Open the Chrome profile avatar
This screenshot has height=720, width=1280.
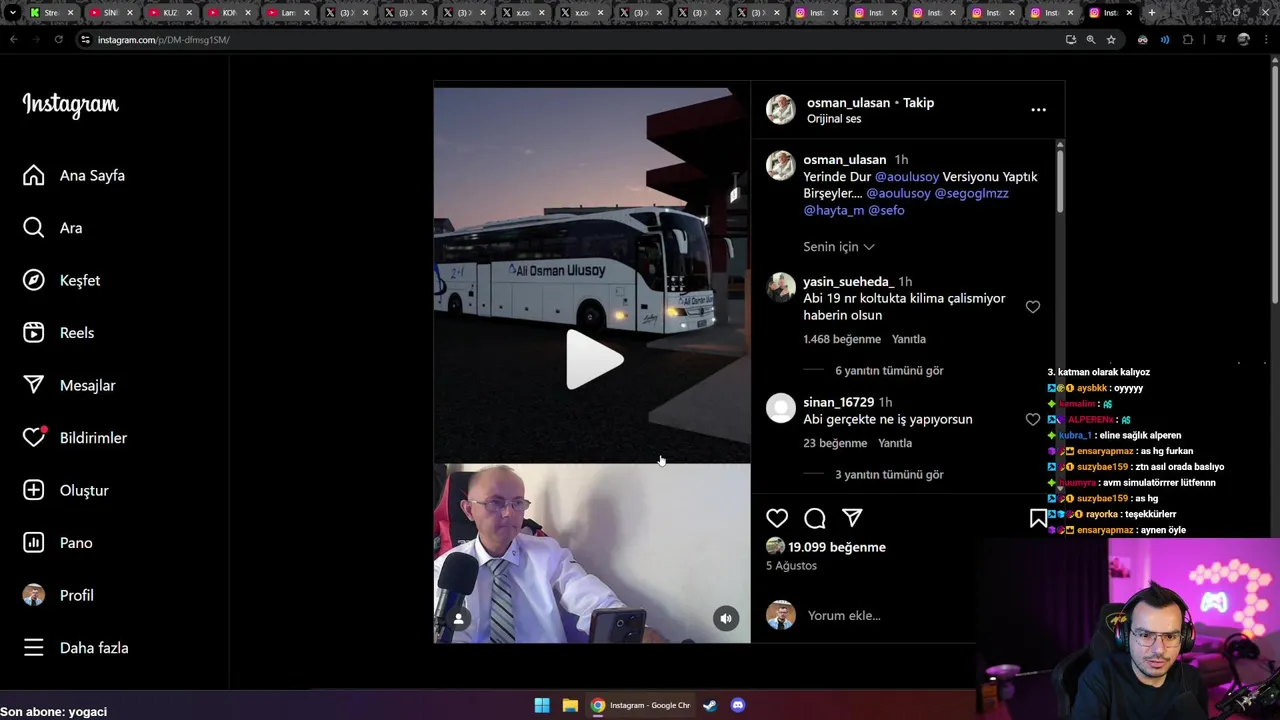(x=1244, y=40)
